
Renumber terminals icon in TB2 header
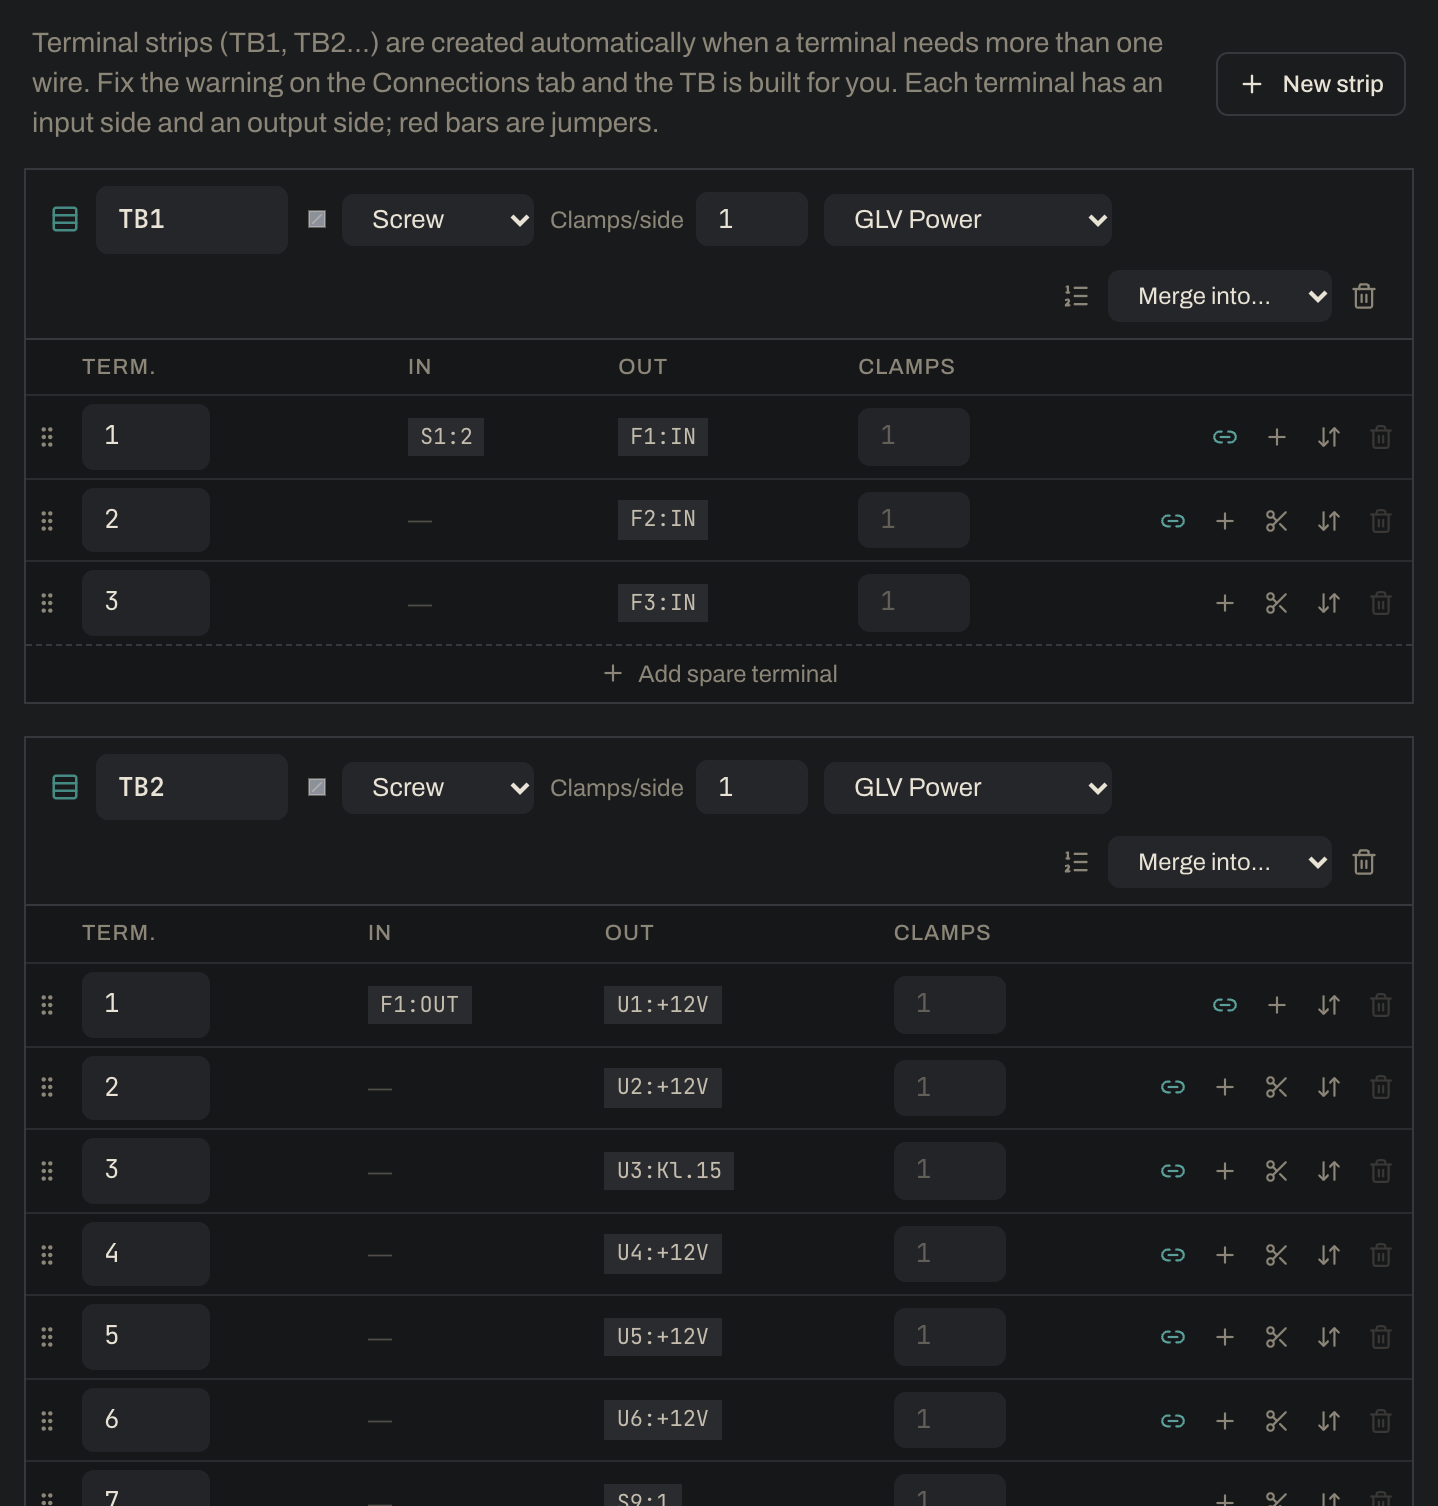[1076, 862]
